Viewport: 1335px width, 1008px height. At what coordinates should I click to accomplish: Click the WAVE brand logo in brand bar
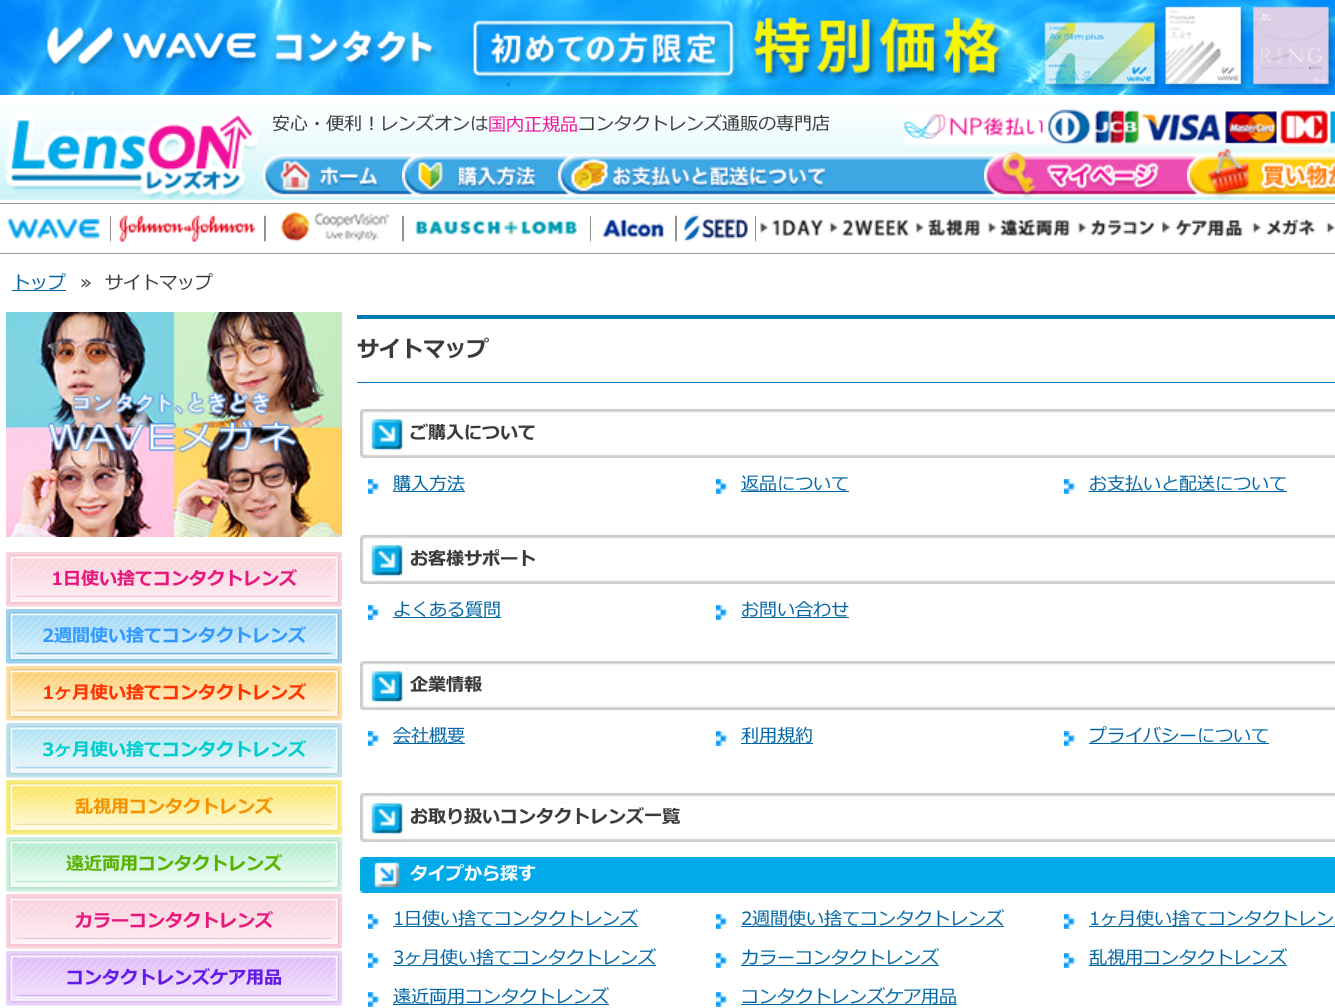click(54, 229)
